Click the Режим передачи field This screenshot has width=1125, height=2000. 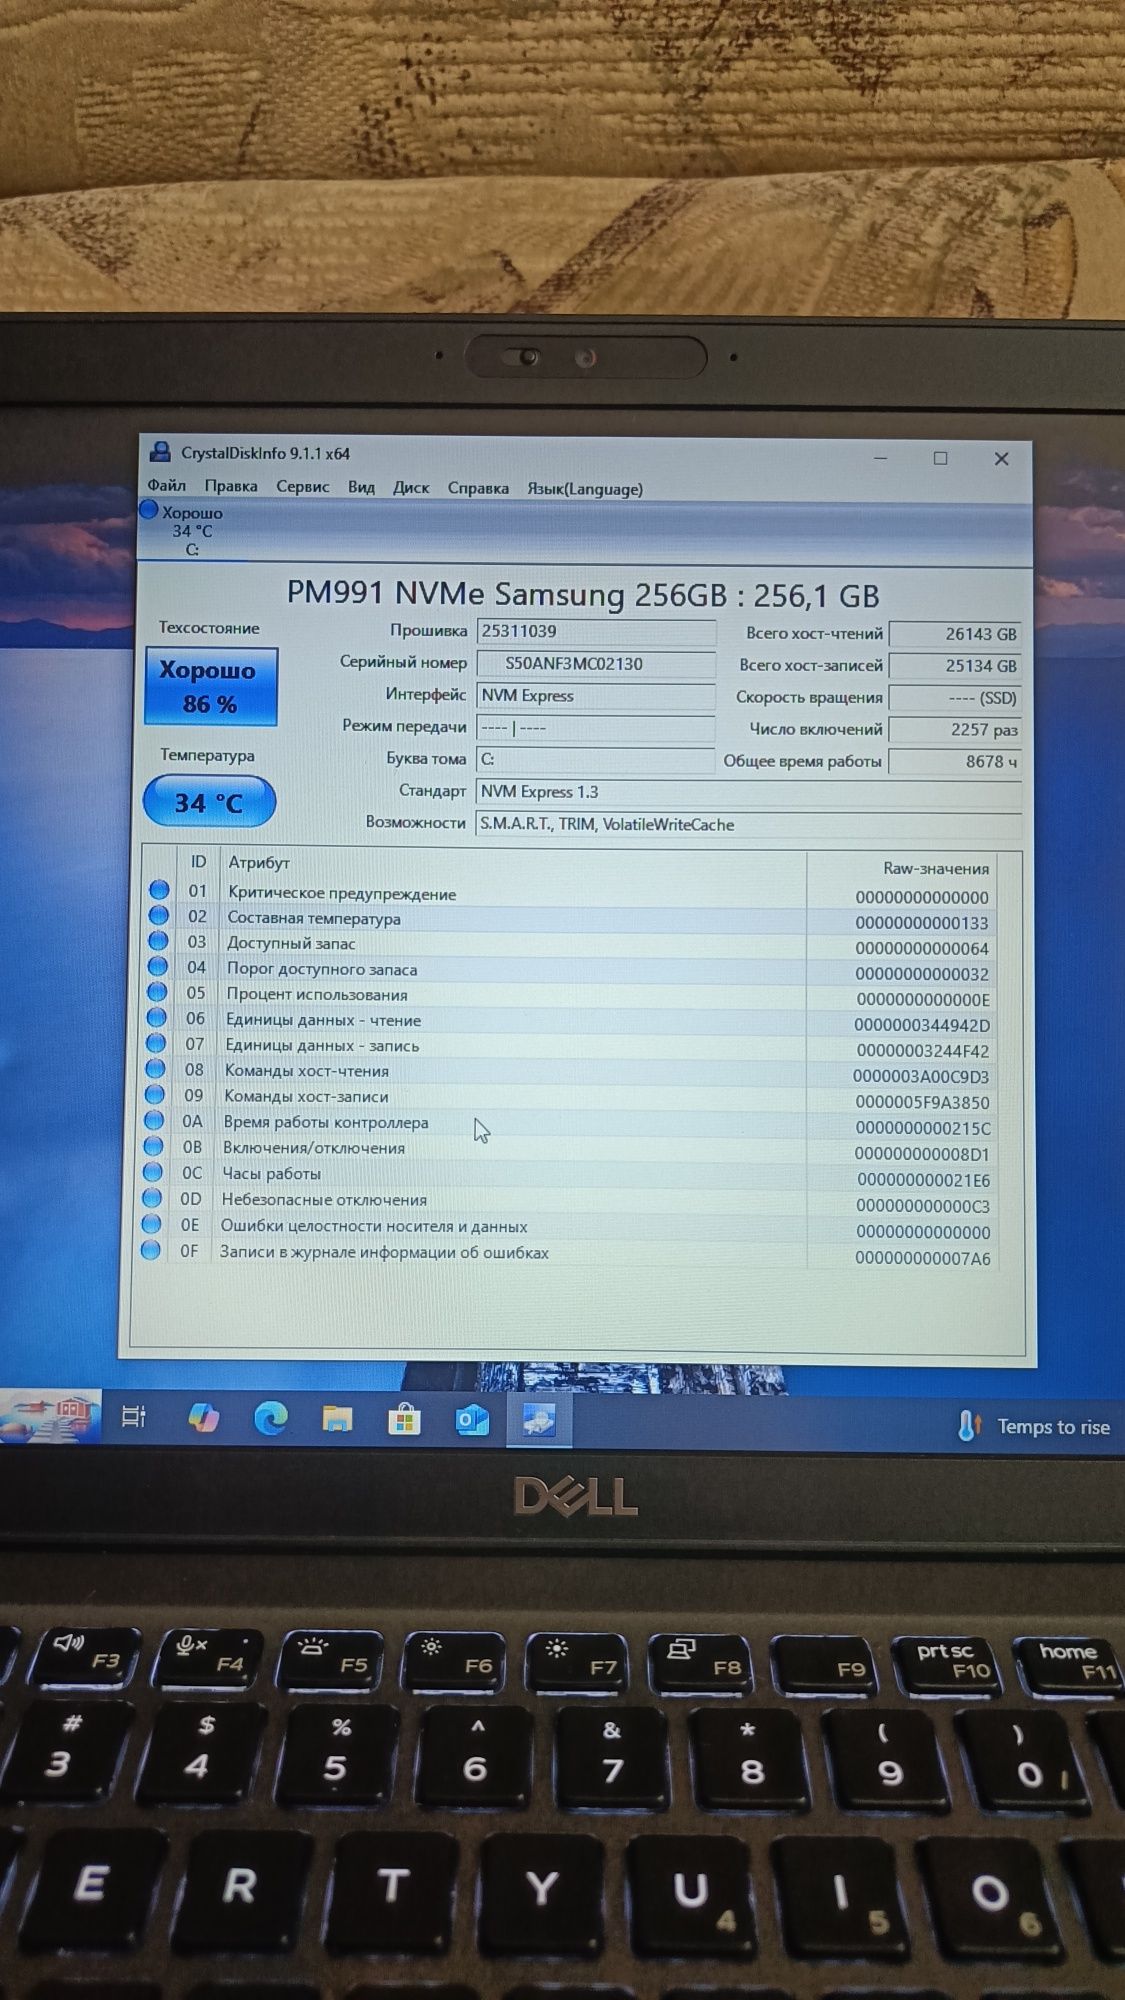point(596,727)
